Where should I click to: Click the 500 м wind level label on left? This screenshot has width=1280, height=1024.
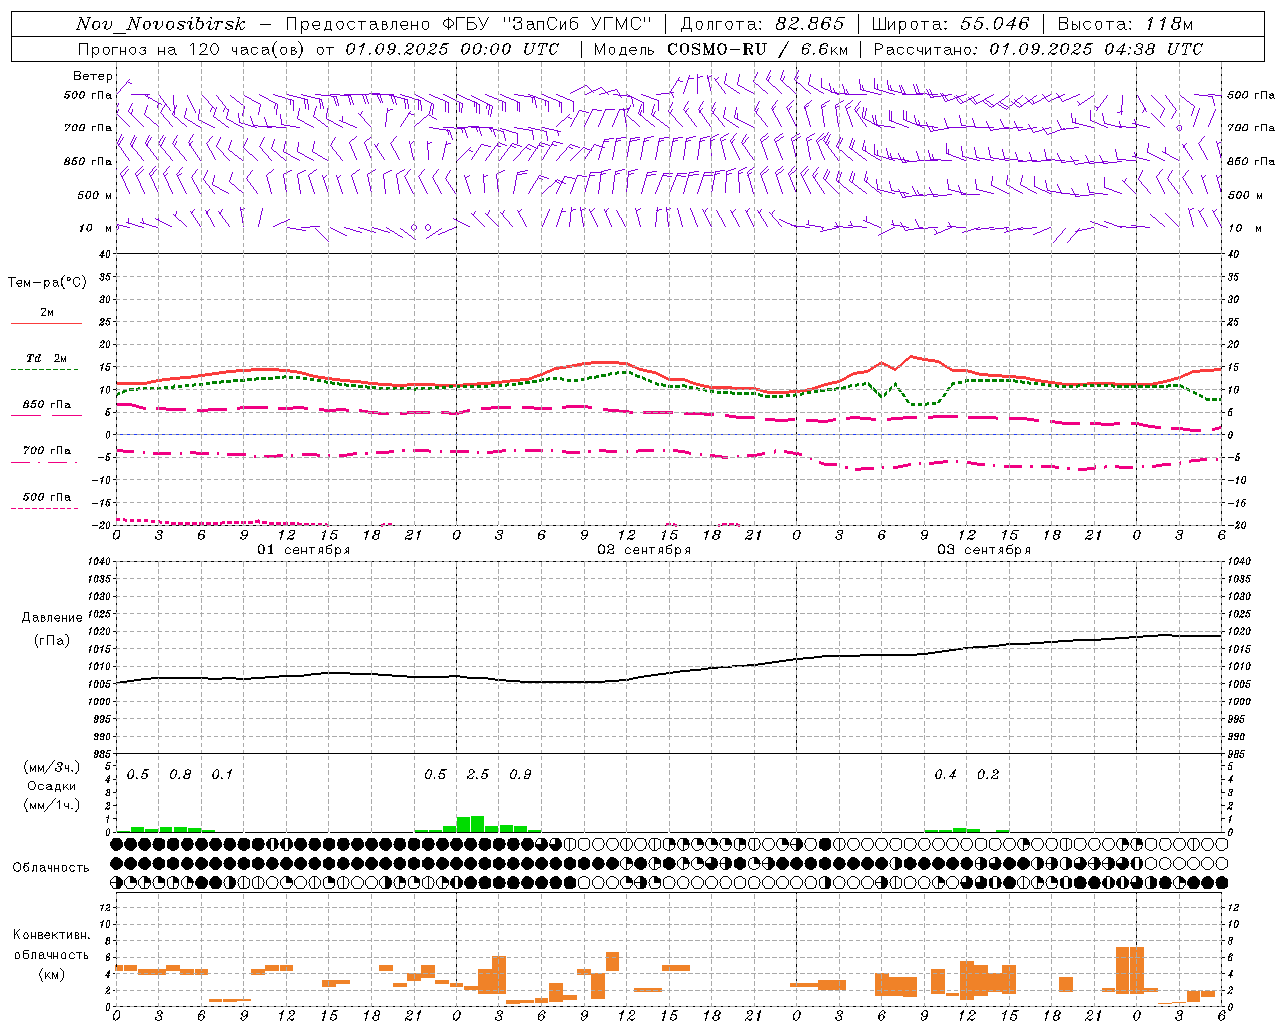pos(95,195)
